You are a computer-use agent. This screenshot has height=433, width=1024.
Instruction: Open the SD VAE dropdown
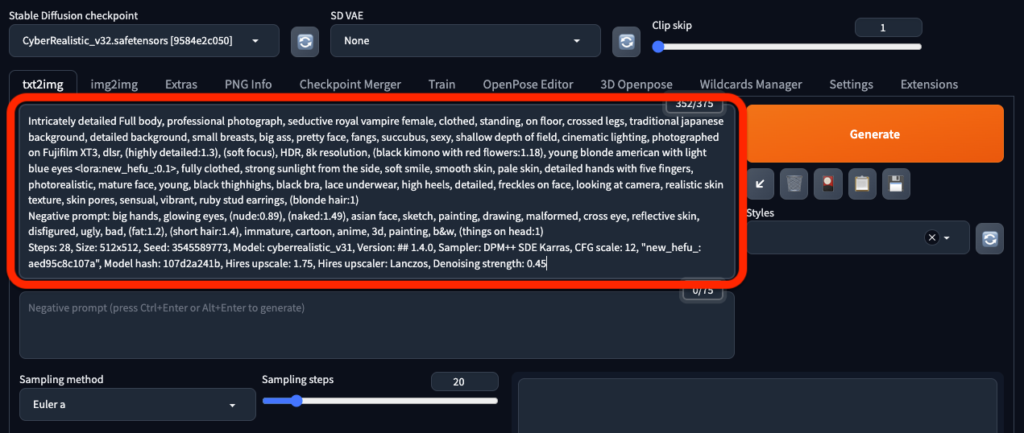(x=466, y=40)
